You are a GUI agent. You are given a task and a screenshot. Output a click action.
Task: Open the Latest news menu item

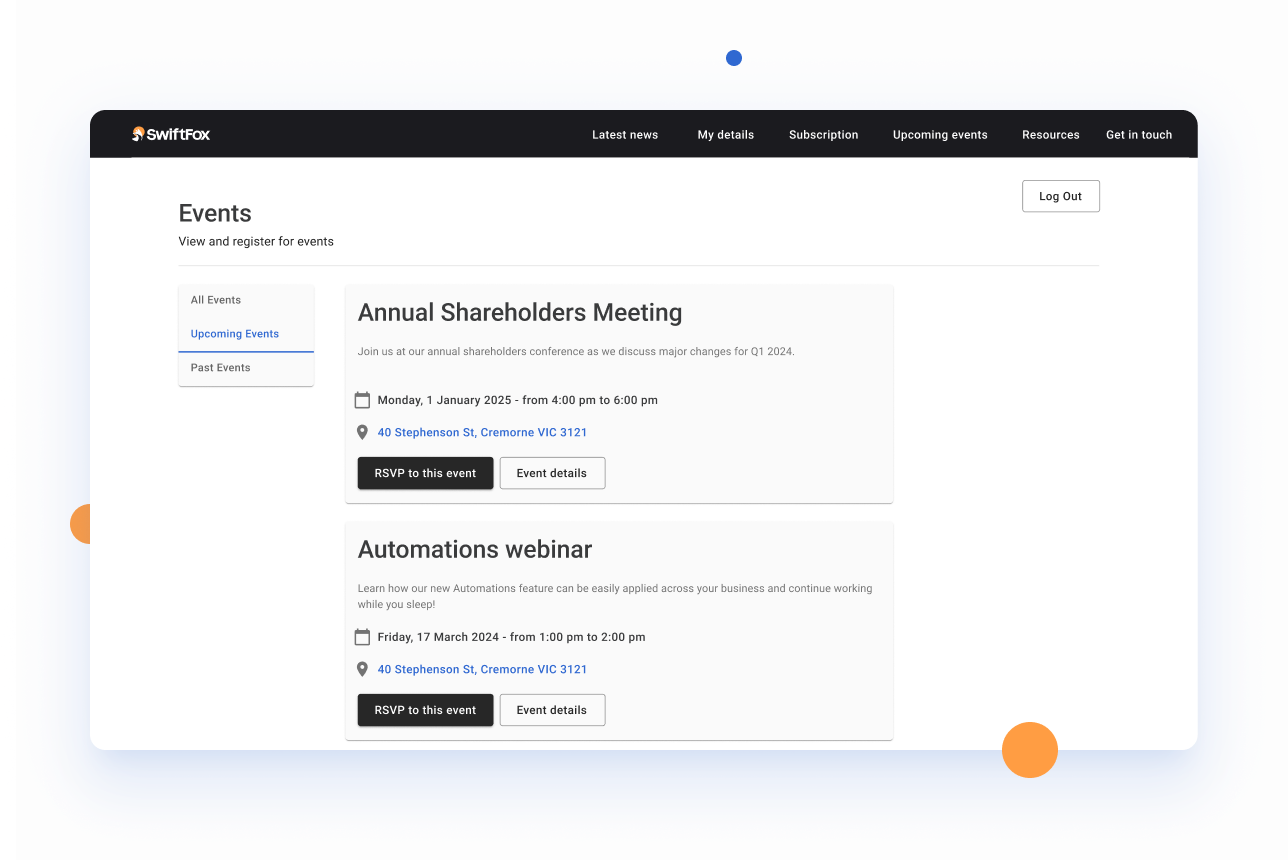click(624, 134)
